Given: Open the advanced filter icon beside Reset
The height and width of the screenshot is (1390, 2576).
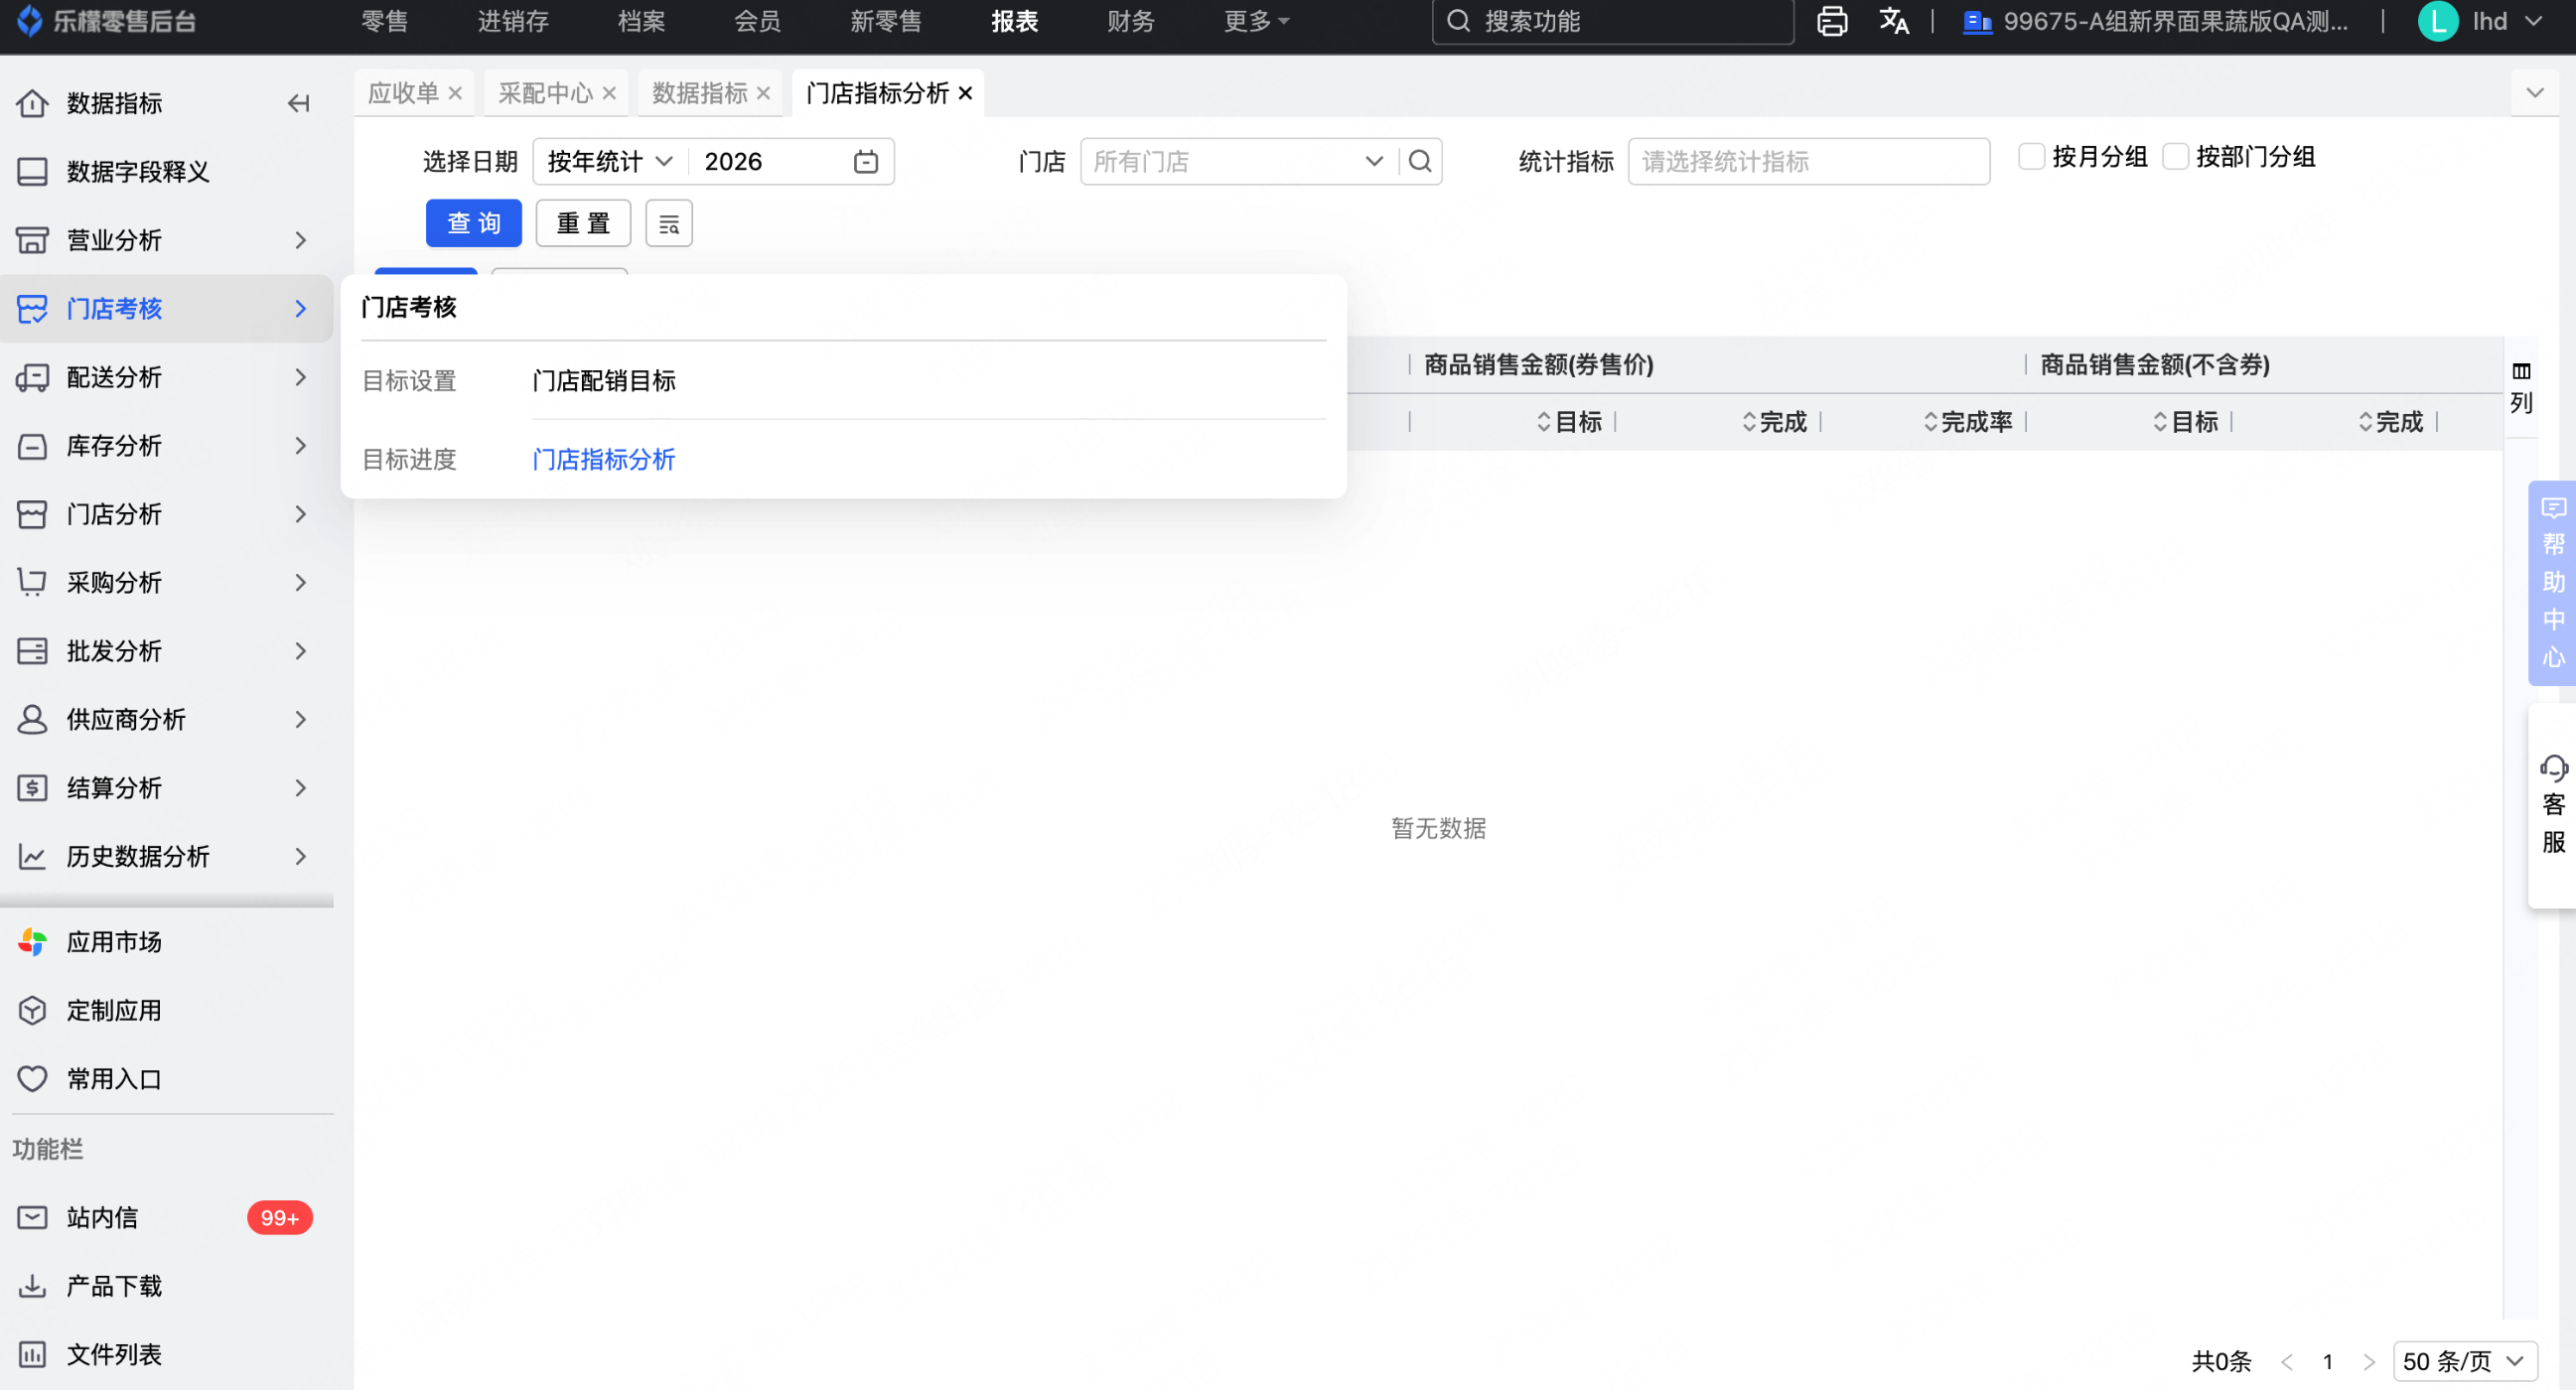Looking at the screenshot, I should 669,223.
